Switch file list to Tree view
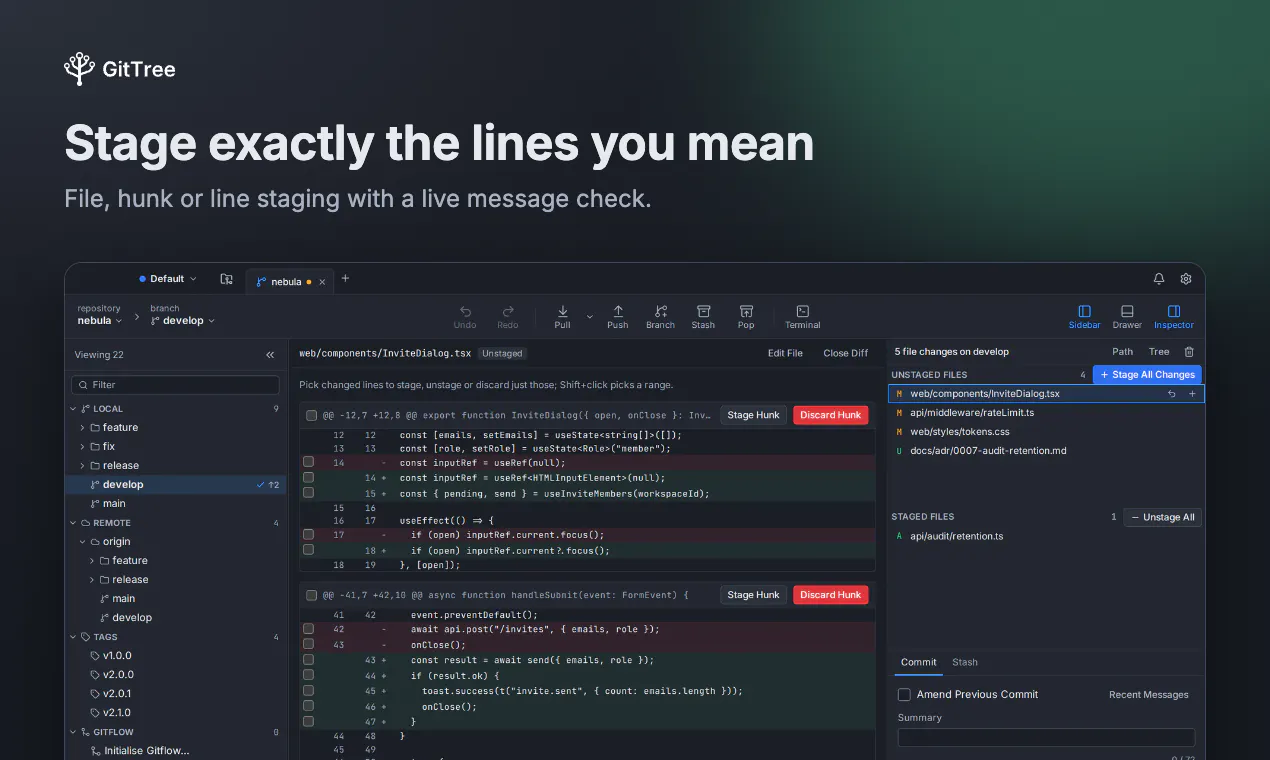This screenshot has width=1270, height=760. coord(1159,352)
